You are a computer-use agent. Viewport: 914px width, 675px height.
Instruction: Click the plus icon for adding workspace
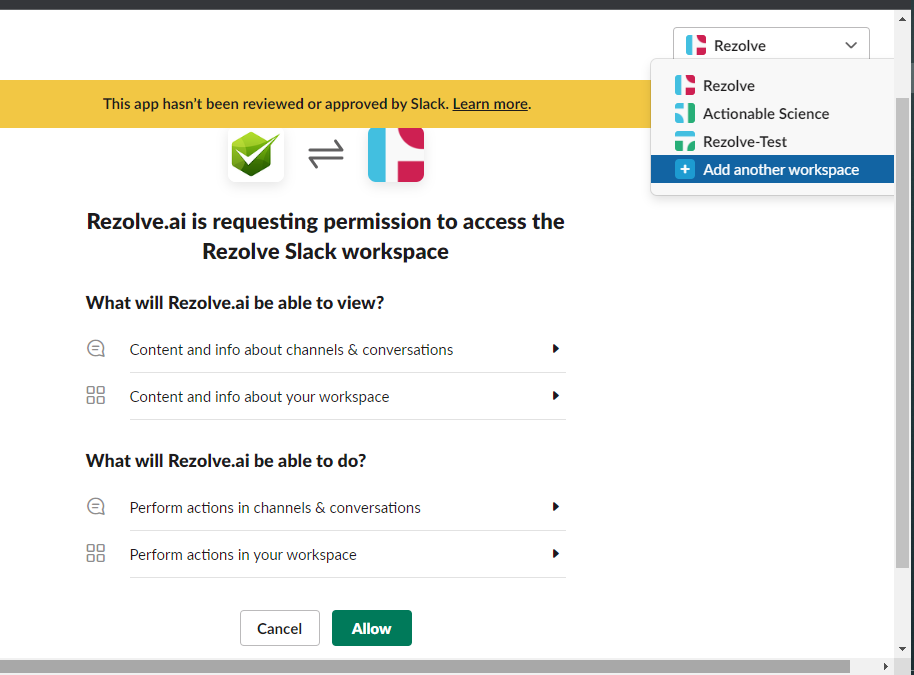click(684, 169)
